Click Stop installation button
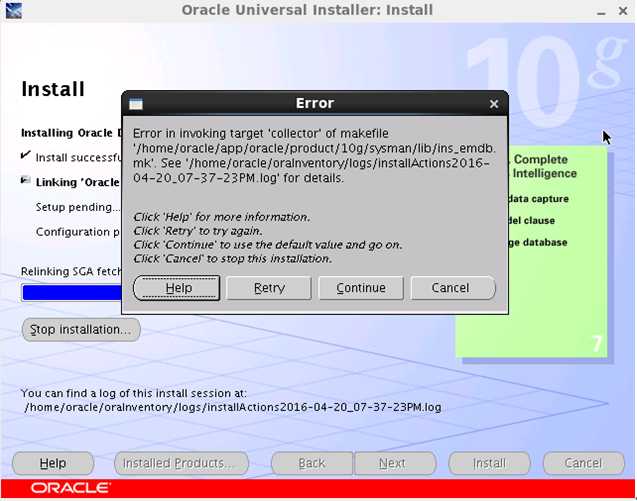 click(81, 330)
